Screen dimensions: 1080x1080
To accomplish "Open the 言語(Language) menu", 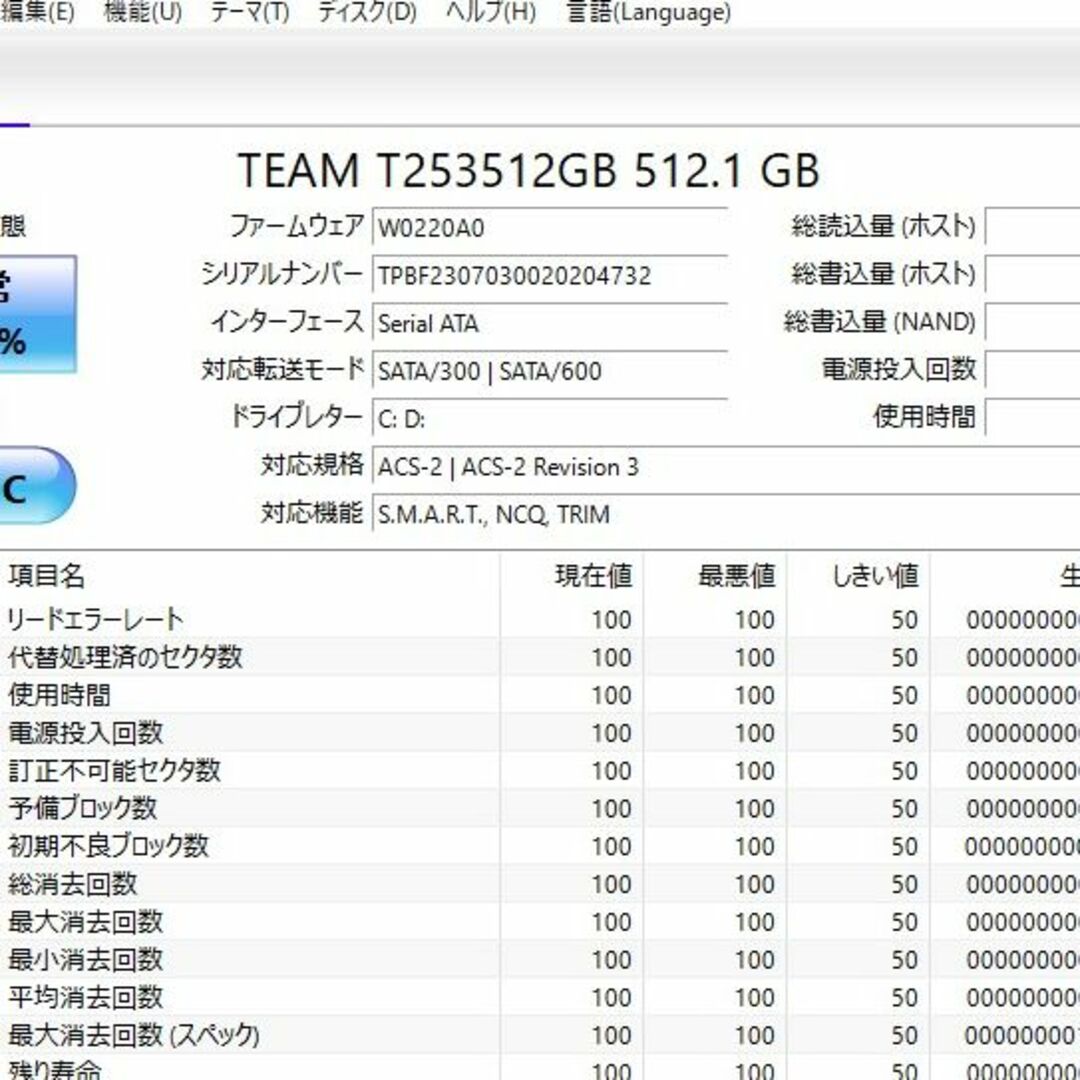I will click(648, 12).
